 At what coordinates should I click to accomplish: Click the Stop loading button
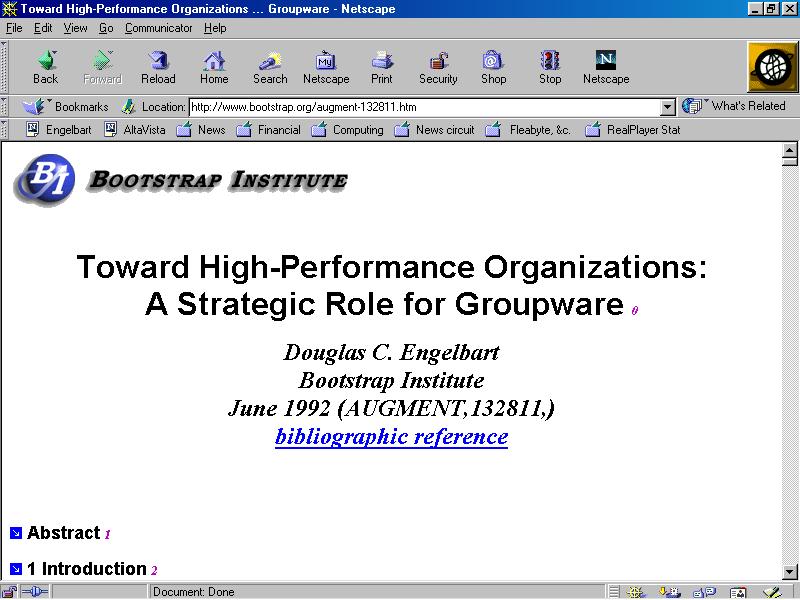tap(550, 67)
